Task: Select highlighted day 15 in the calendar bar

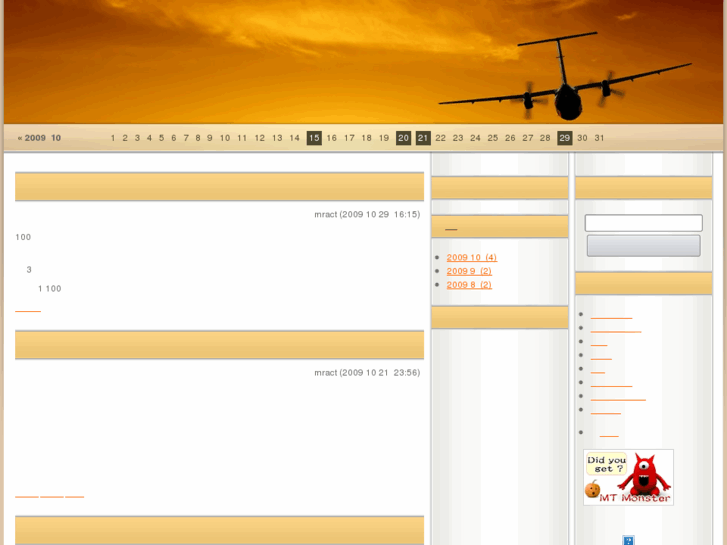Action: [x=314, y=138]
